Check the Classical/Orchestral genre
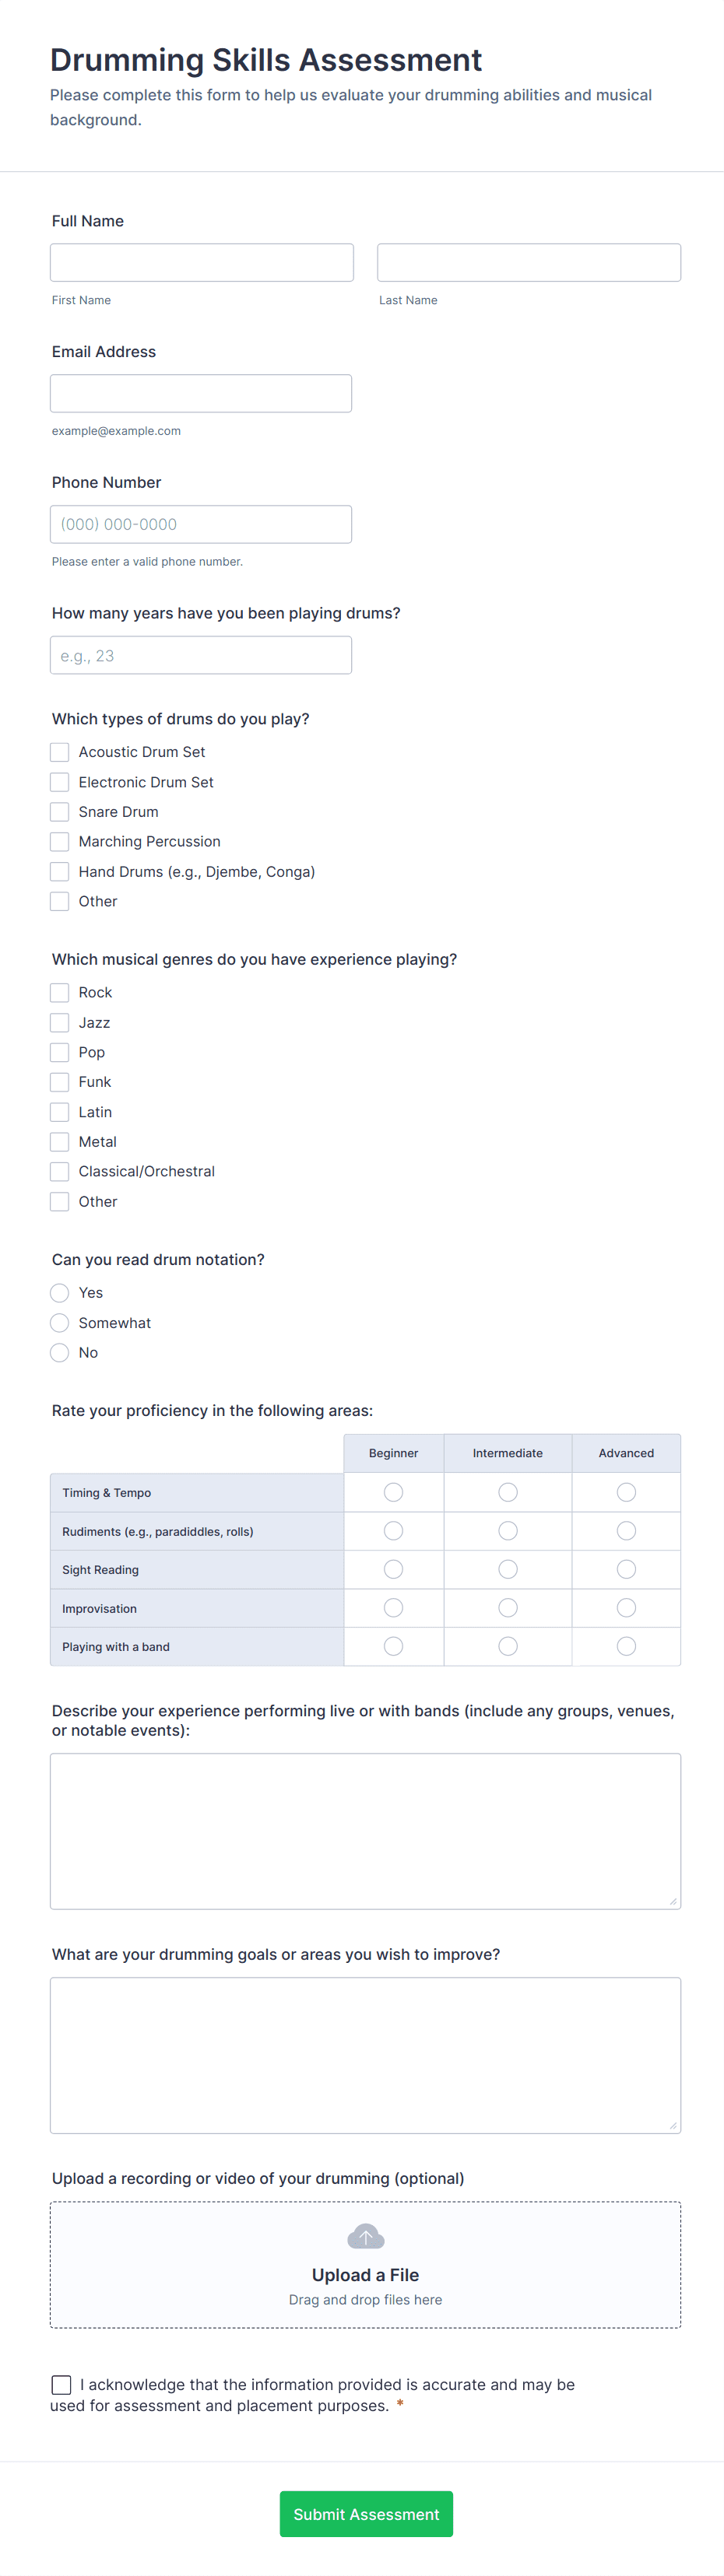Screen dimensions: 724x2576 [x=59, y=1171]
